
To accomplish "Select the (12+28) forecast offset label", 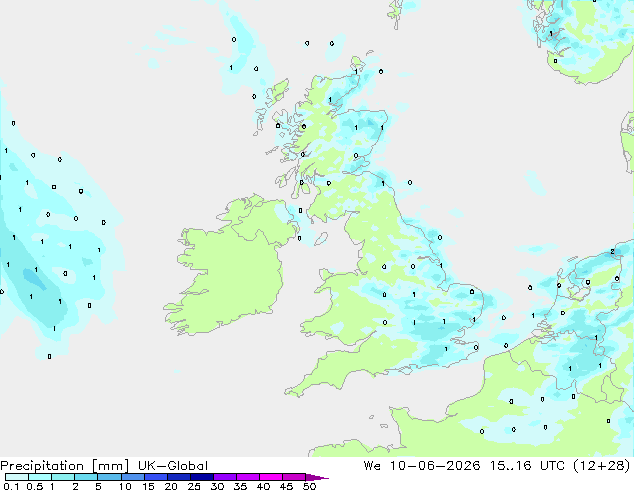I will (602, 466).
